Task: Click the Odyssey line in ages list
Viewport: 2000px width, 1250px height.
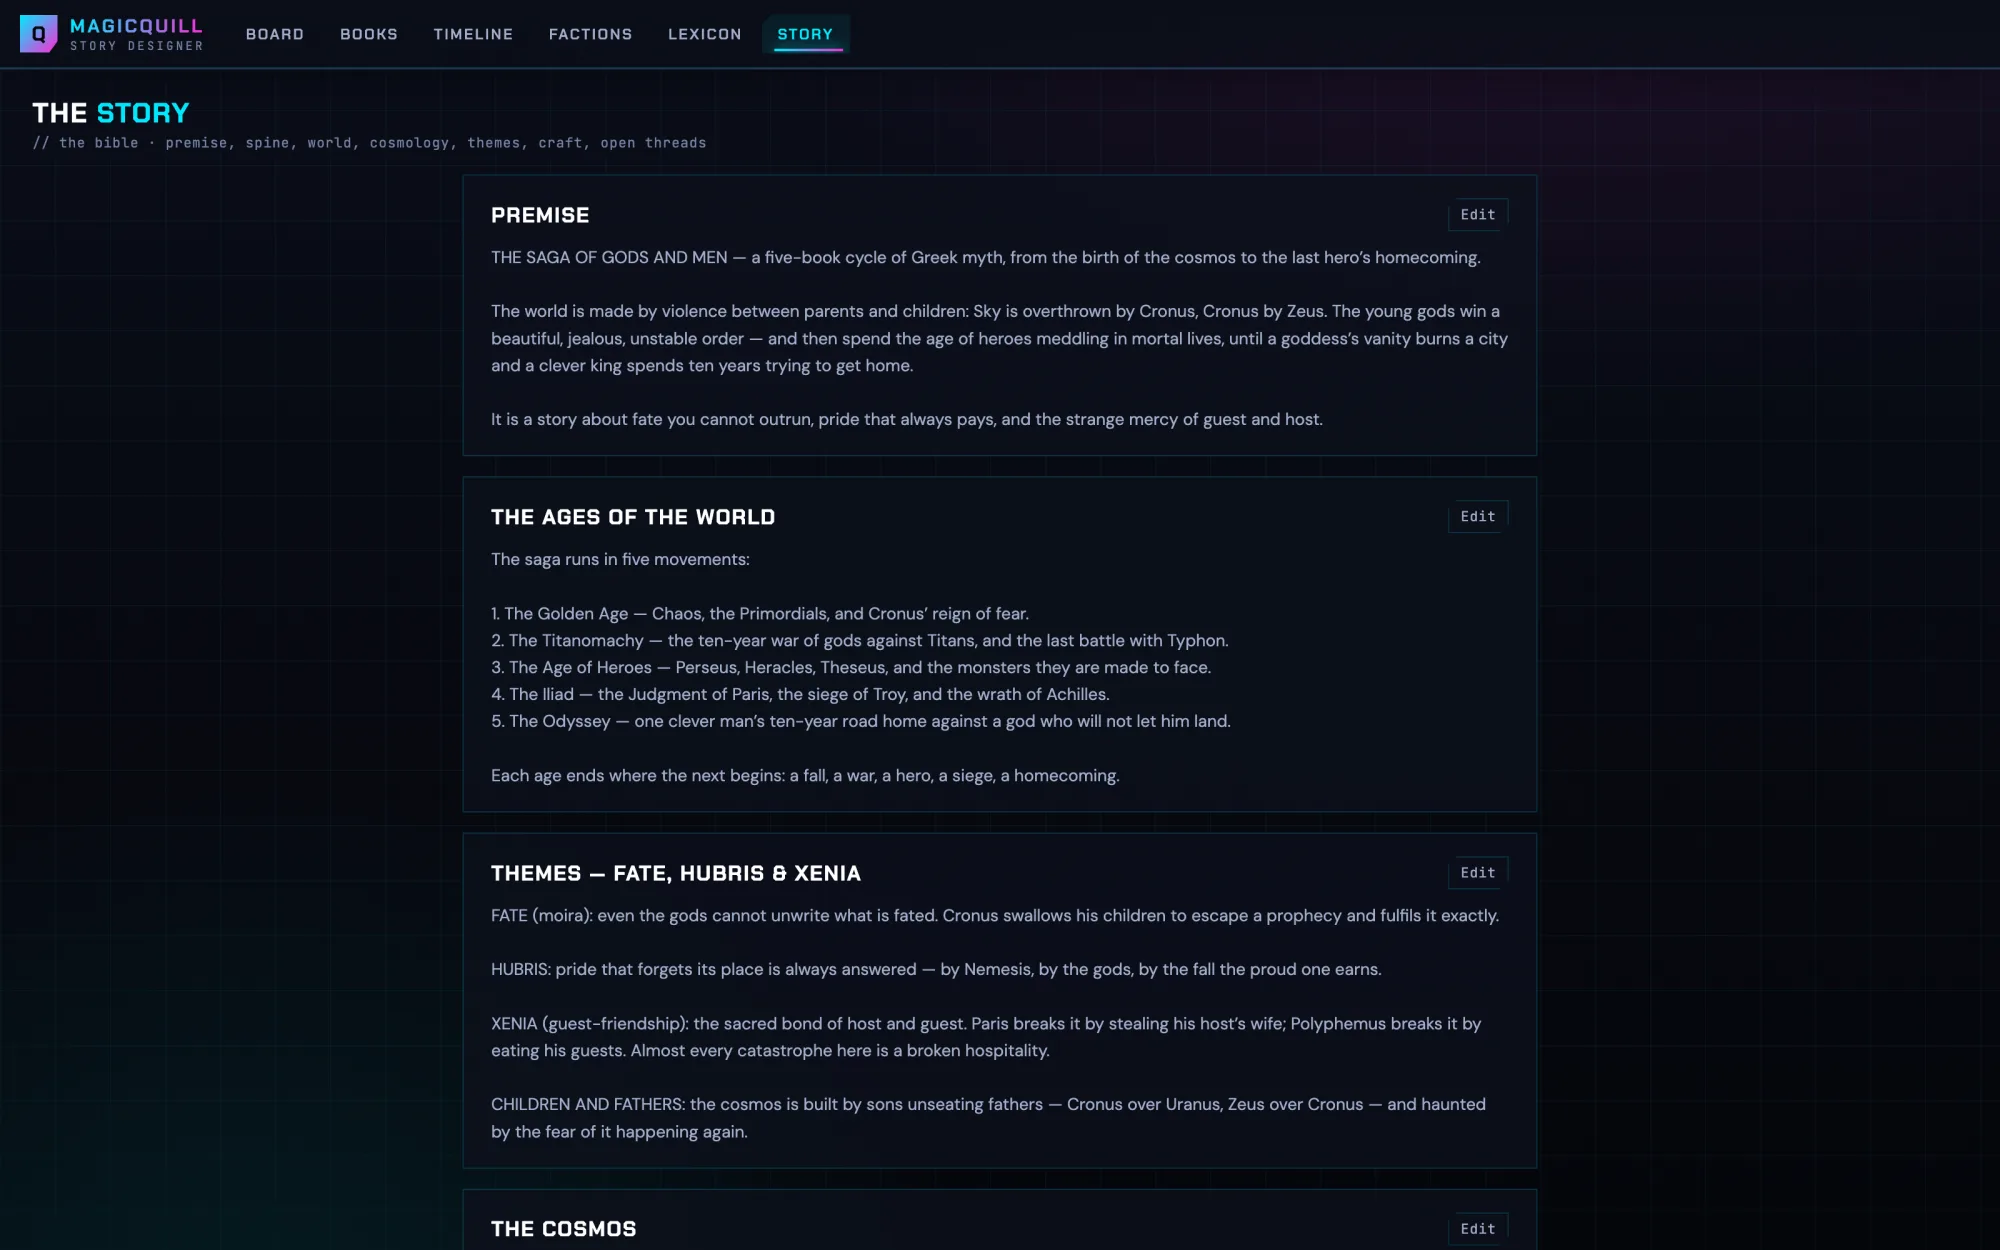Action: (861, 721)
